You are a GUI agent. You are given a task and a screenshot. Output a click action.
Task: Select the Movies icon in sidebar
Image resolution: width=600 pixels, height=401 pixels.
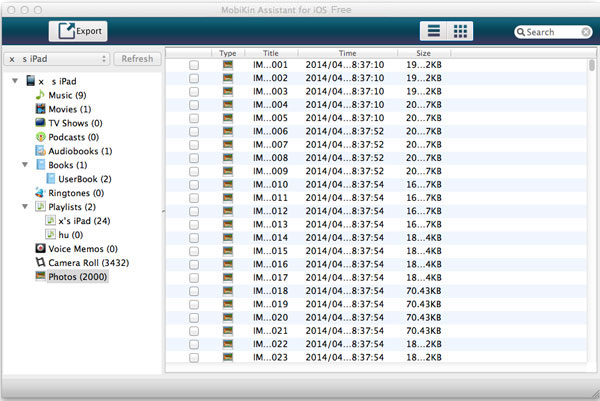click(40, 109)
